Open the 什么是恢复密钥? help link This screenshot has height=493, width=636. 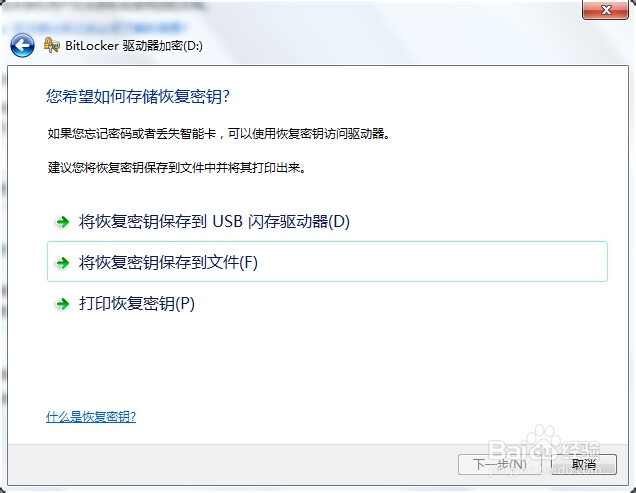coord(91,417)
